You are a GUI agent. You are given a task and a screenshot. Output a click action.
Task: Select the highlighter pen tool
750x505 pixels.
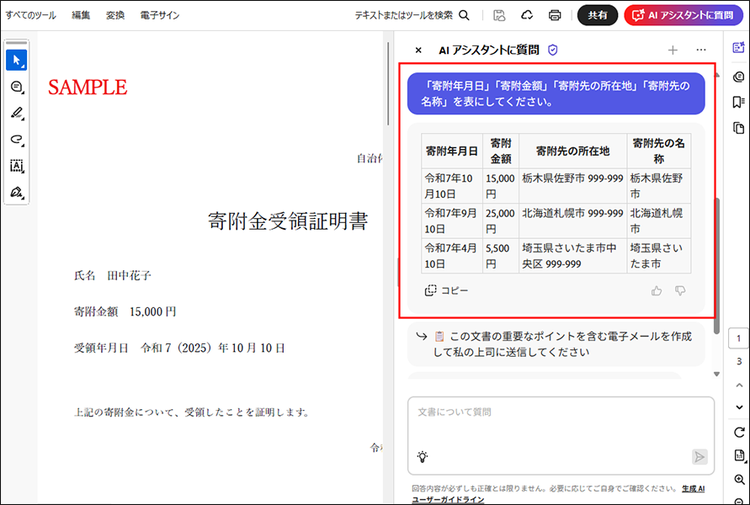16,113
